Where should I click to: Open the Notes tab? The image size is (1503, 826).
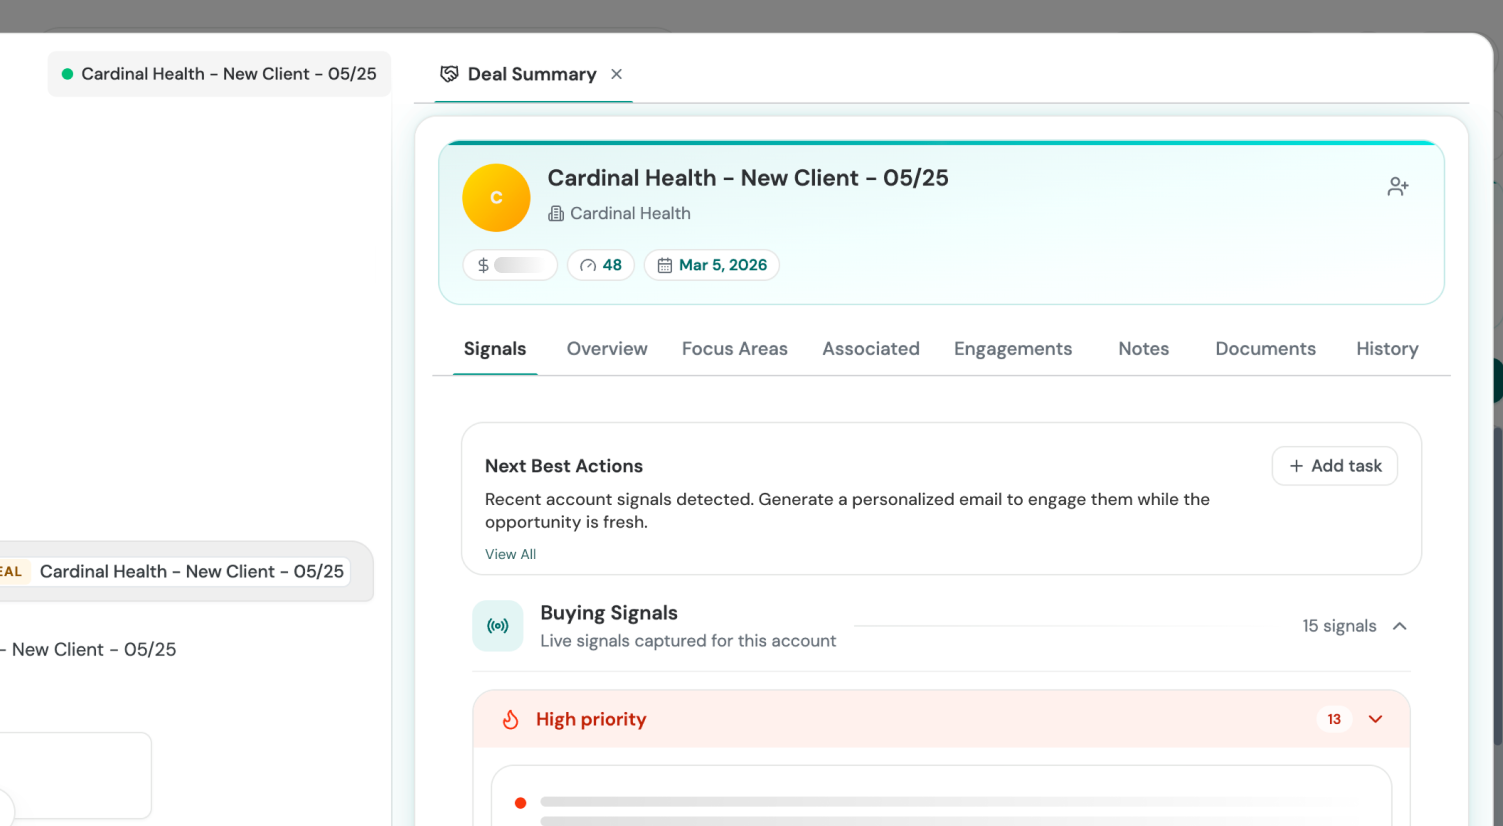(x=1144, y=349)
